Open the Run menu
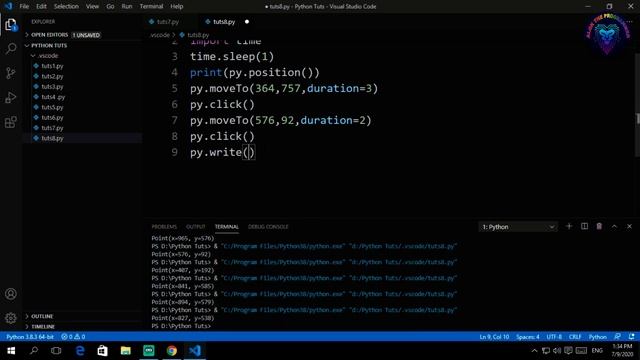 (127, 7)
